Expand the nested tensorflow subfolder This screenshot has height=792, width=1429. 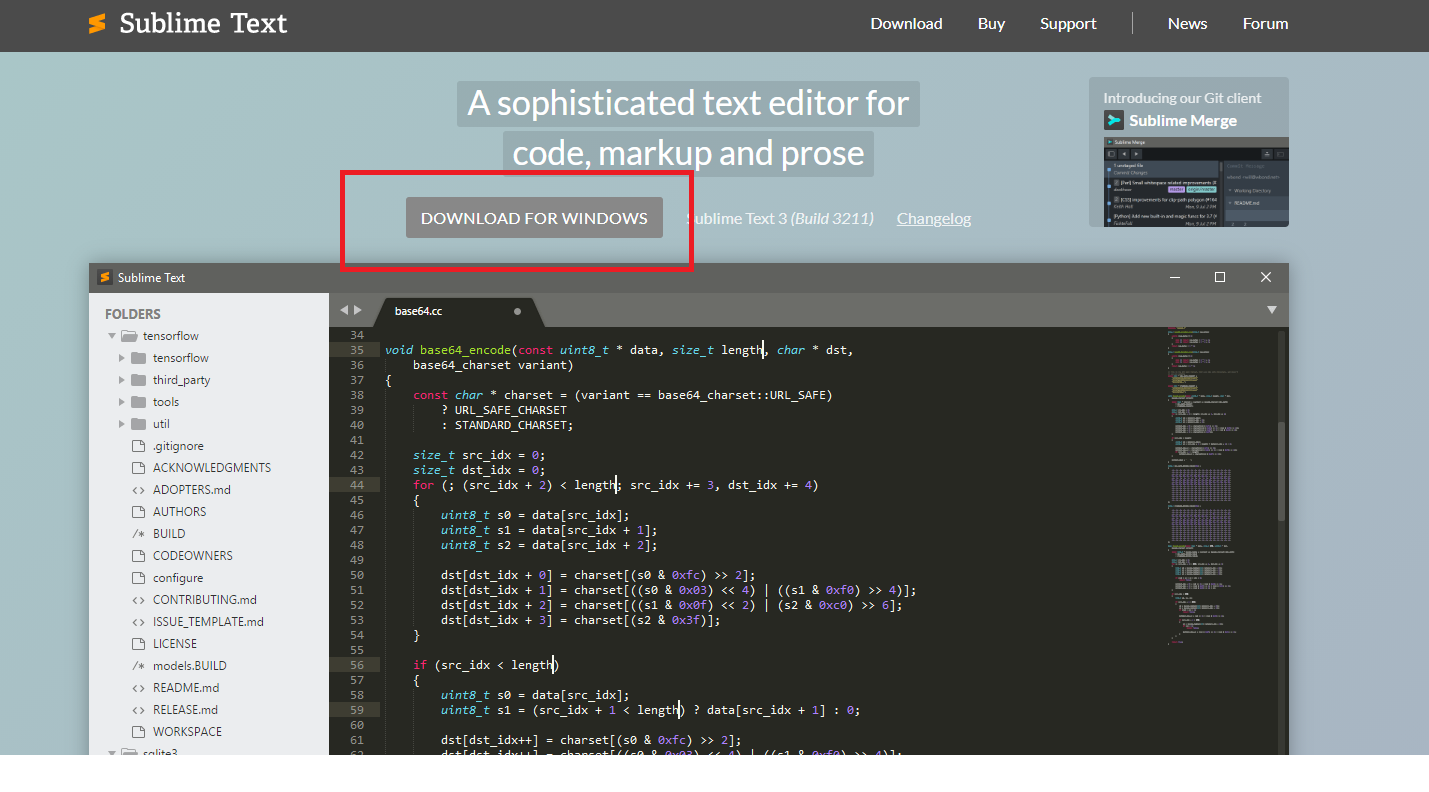click(122, 358)
